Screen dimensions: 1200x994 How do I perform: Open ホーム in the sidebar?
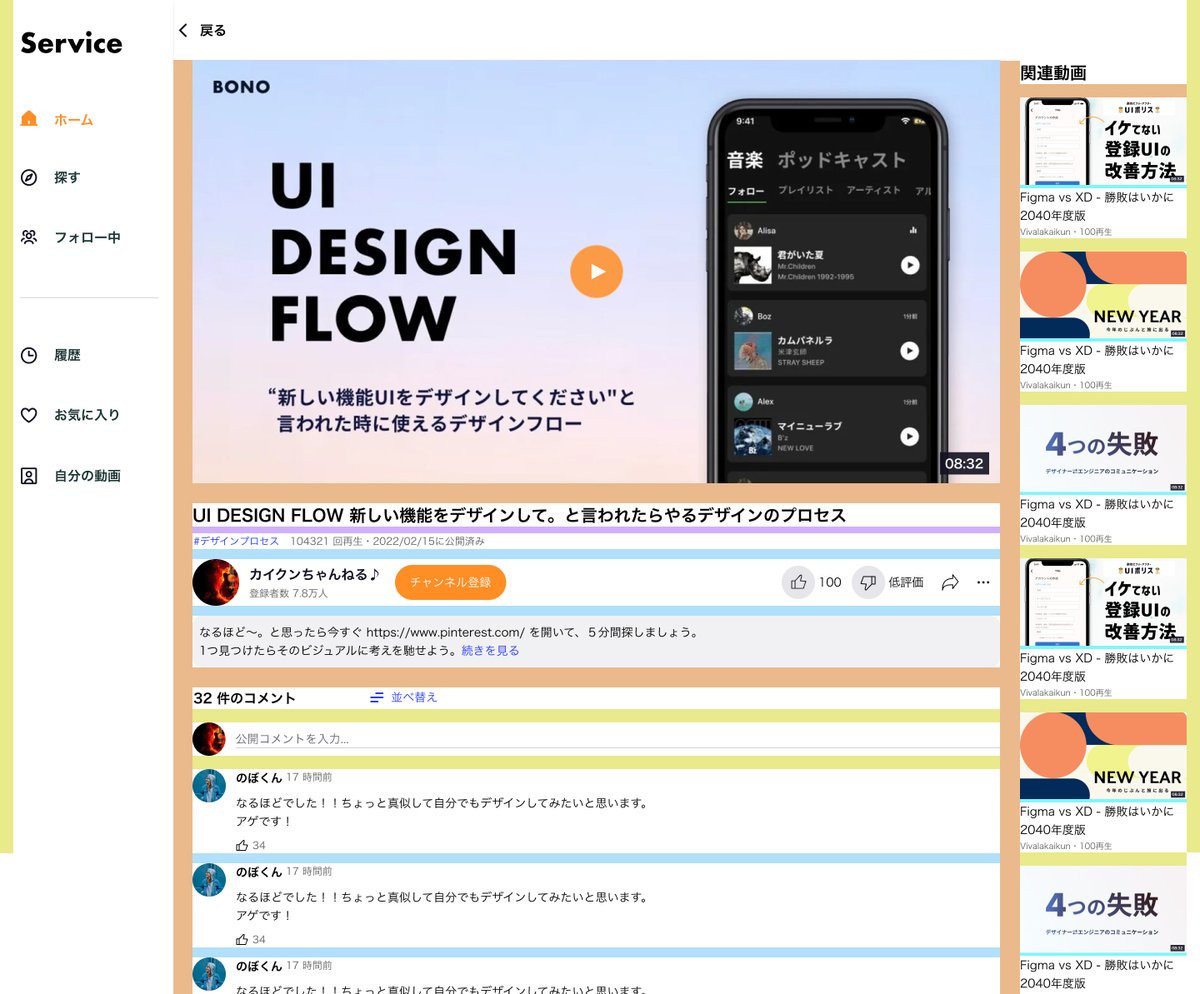coord(57,119)
